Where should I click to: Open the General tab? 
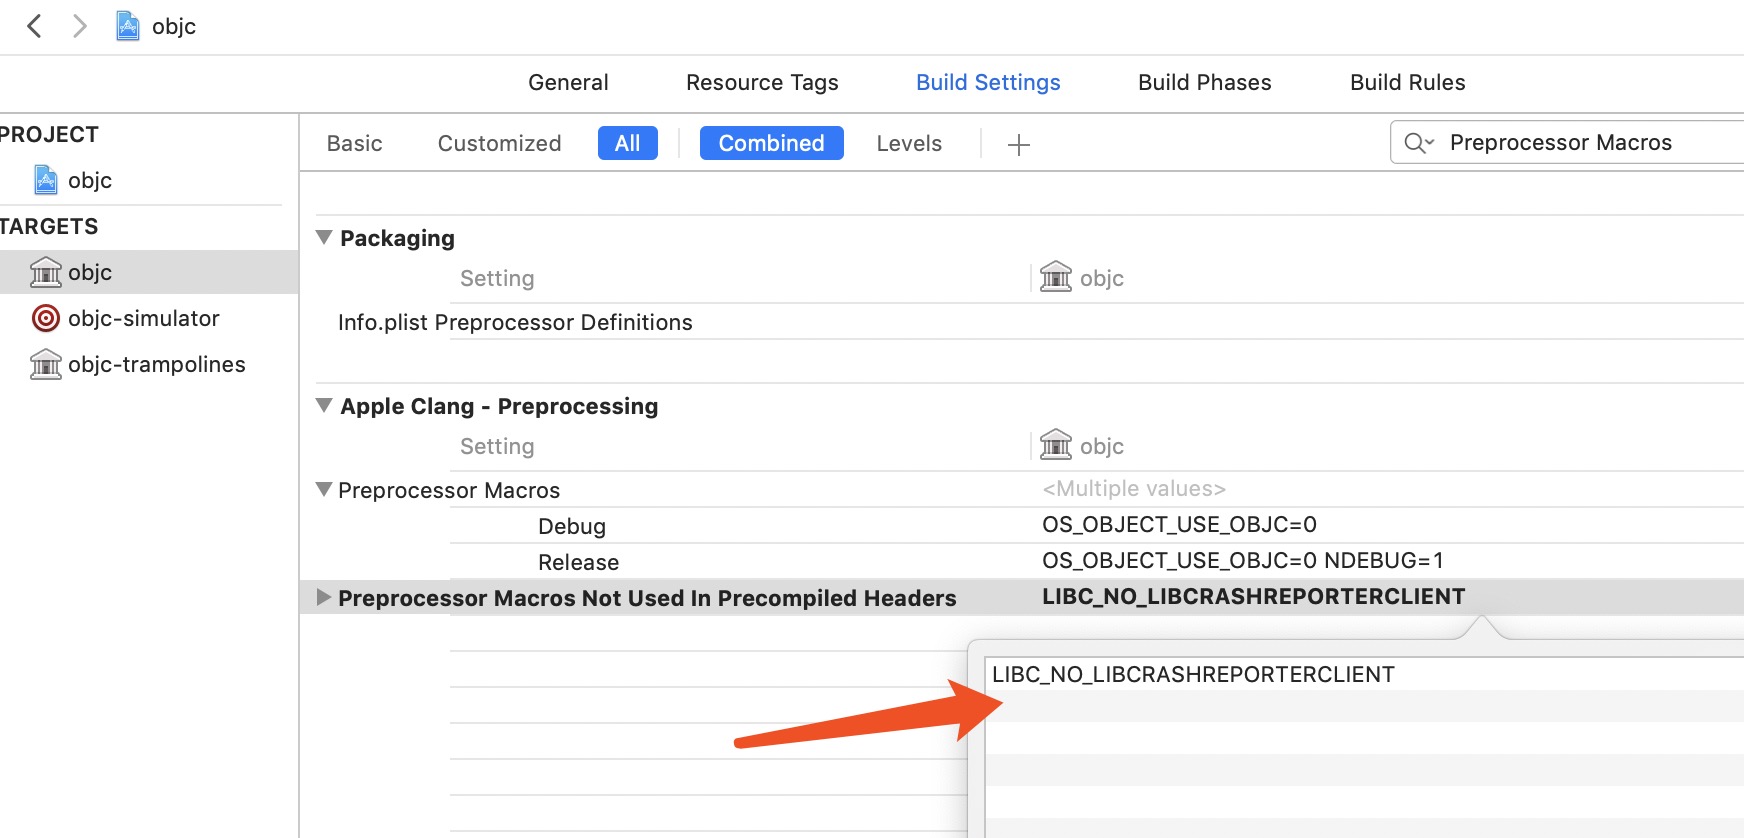click(x=568, y=83)
